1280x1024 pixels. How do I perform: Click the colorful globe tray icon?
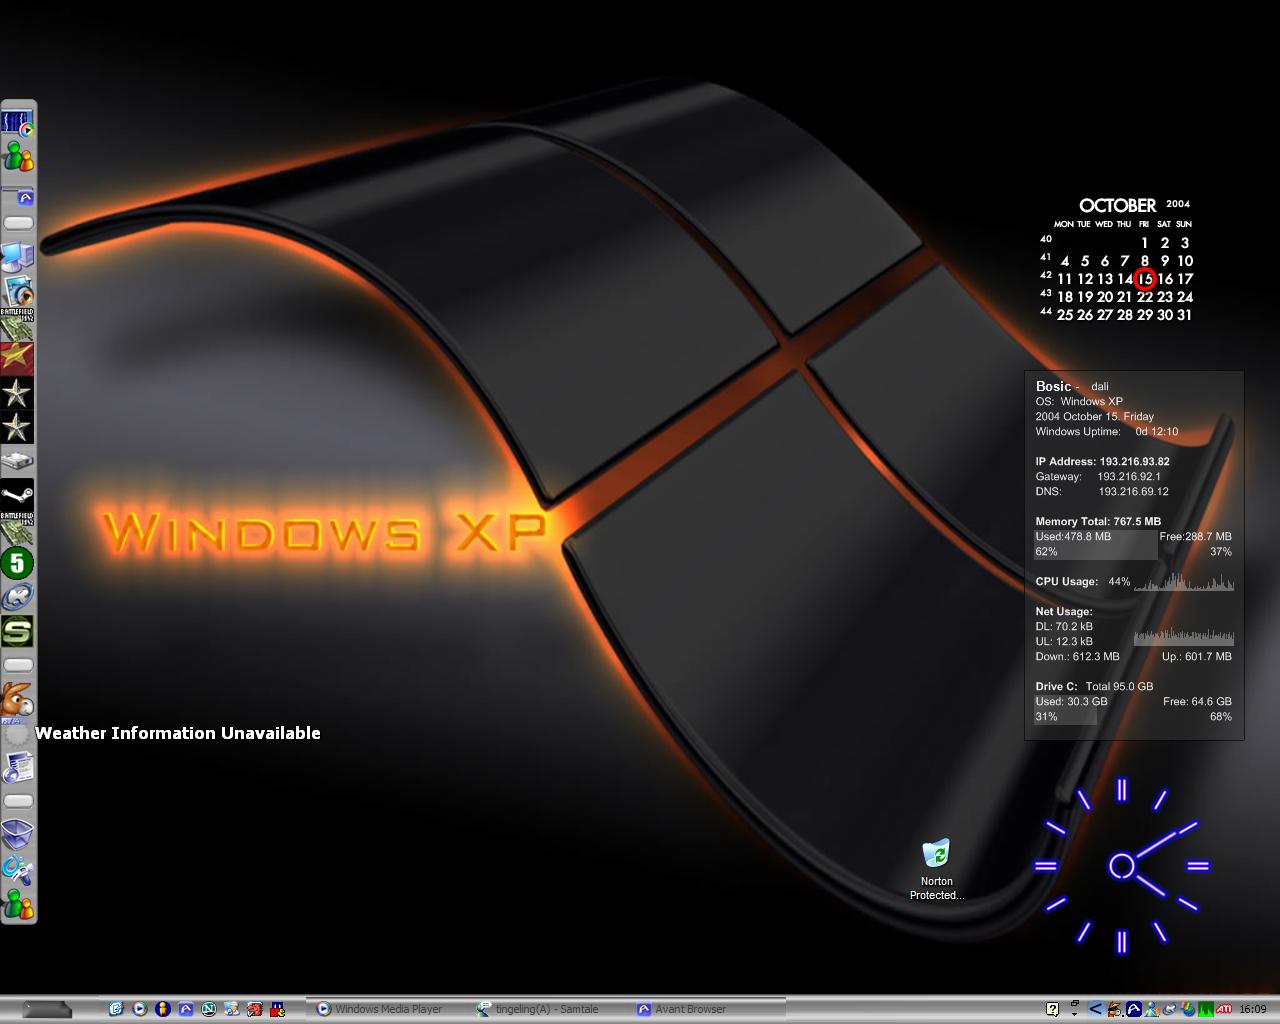point(1187,1009)
